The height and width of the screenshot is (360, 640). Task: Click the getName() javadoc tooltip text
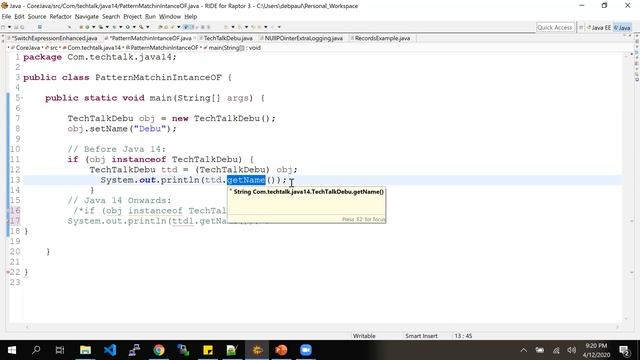tap(309, 191)
